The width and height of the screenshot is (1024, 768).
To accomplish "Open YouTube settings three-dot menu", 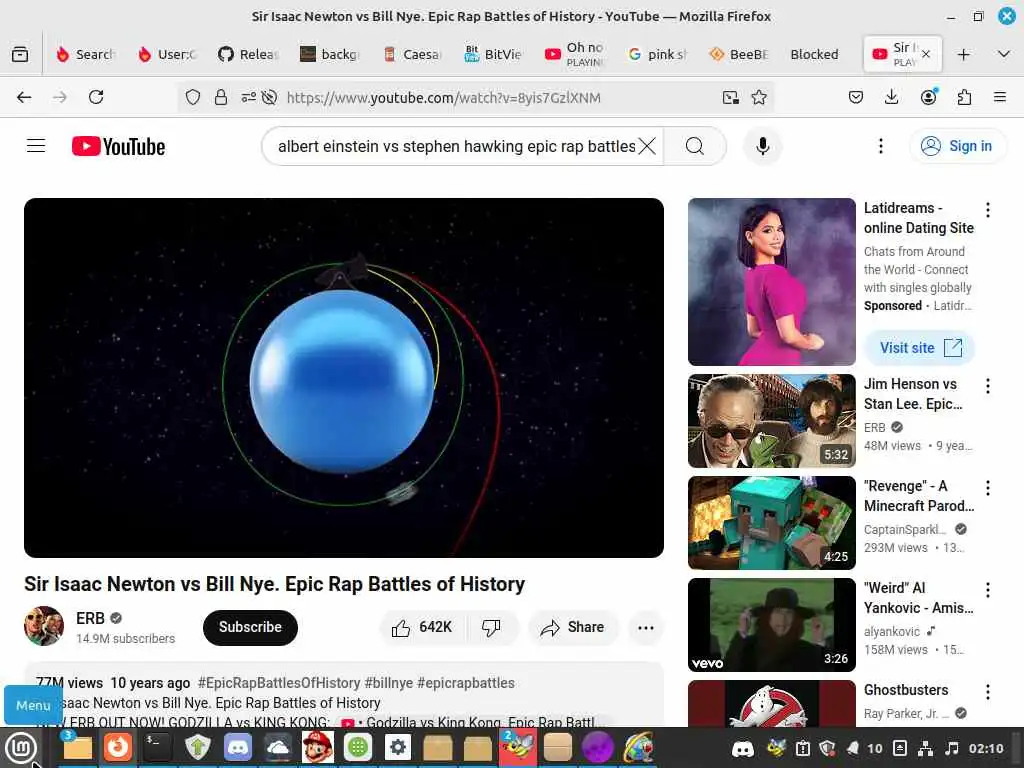I will (880, 146).
